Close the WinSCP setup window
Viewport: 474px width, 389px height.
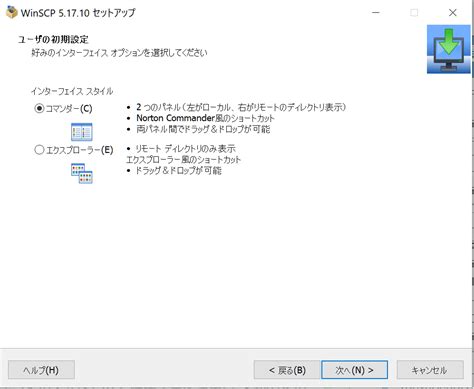(452, 13)
